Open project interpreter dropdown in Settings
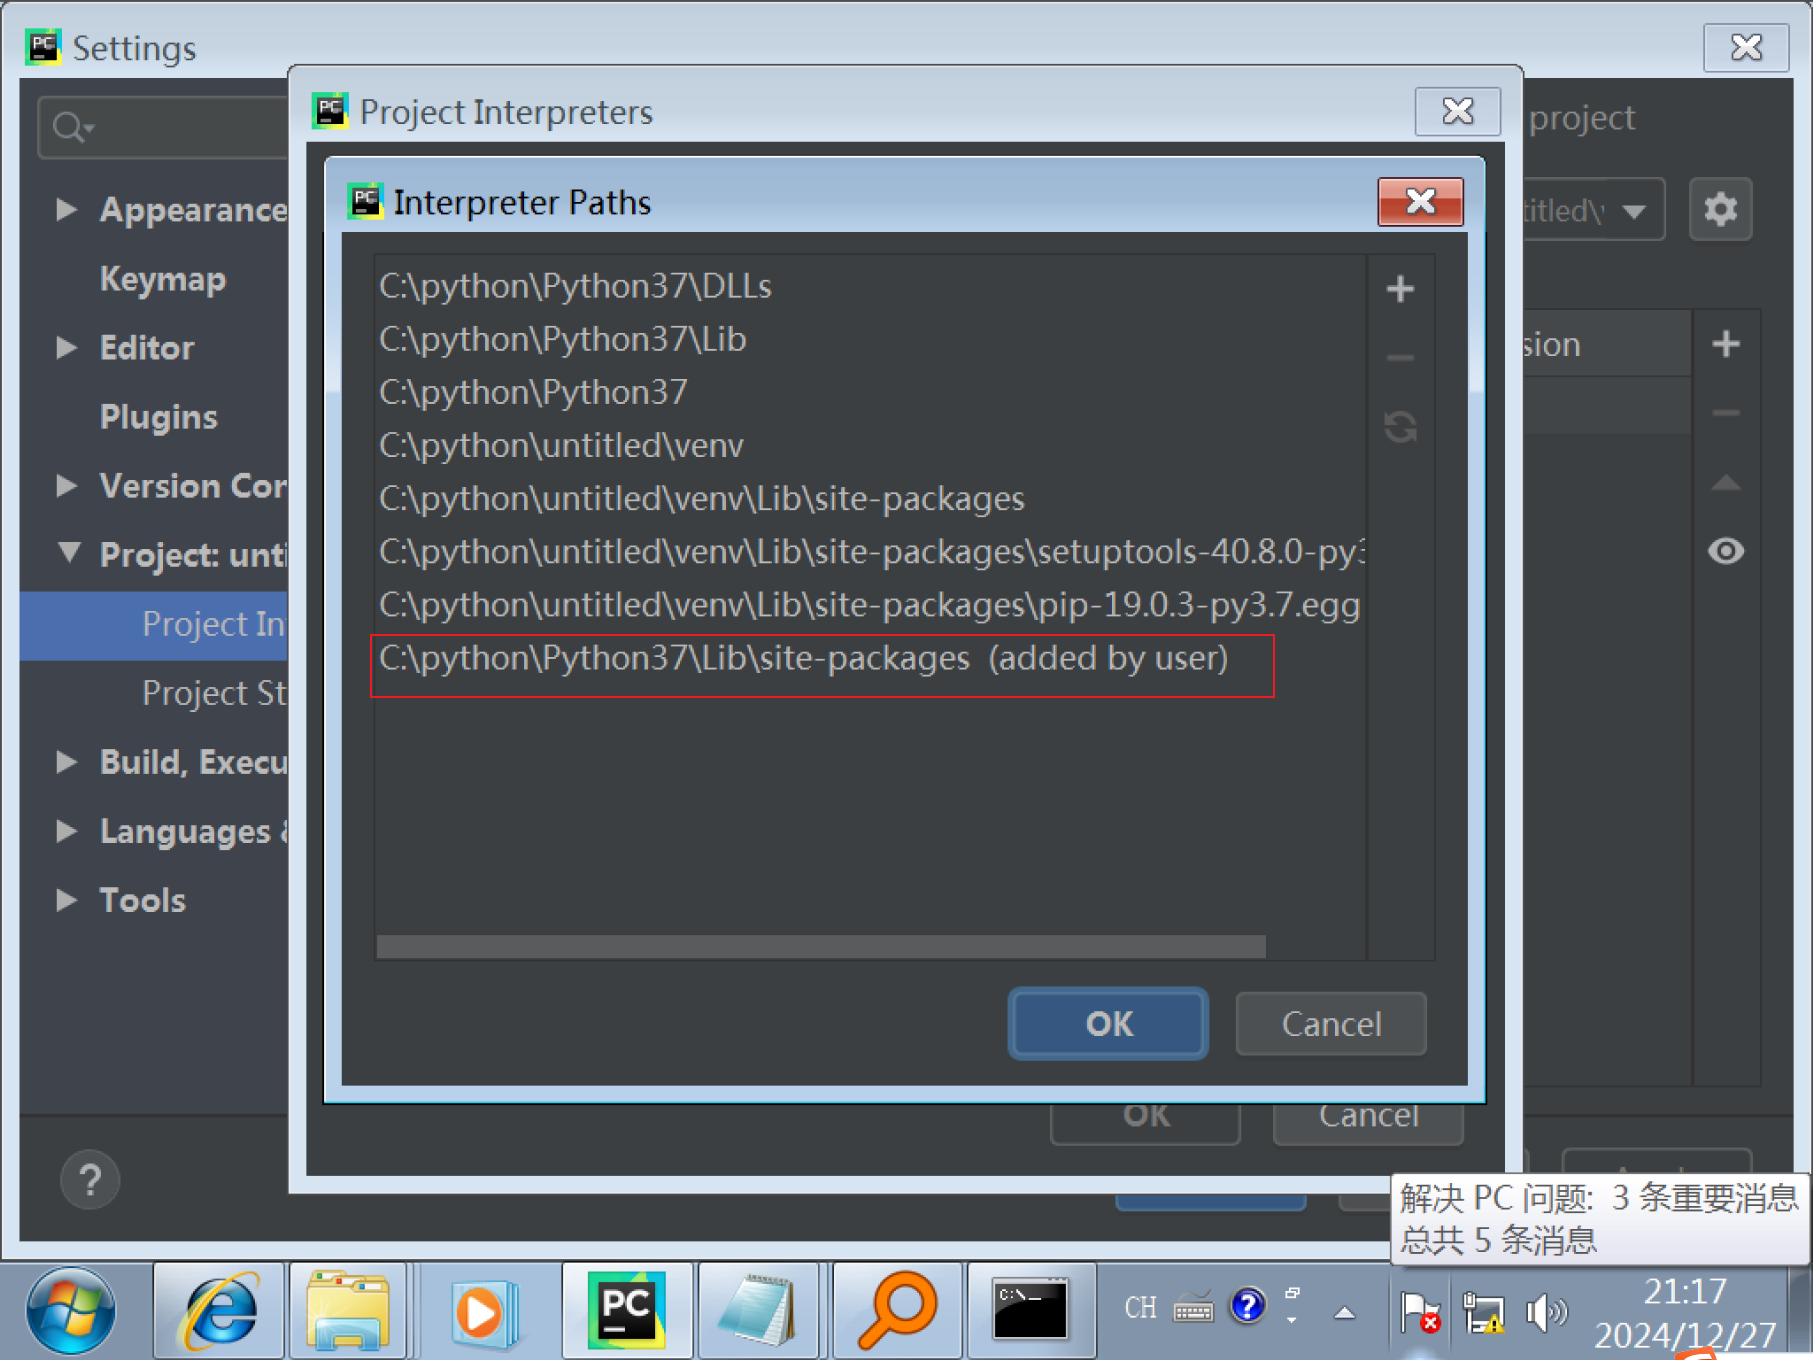The height and width of the screenshot is (1360, 1813). coord(1634,211)
